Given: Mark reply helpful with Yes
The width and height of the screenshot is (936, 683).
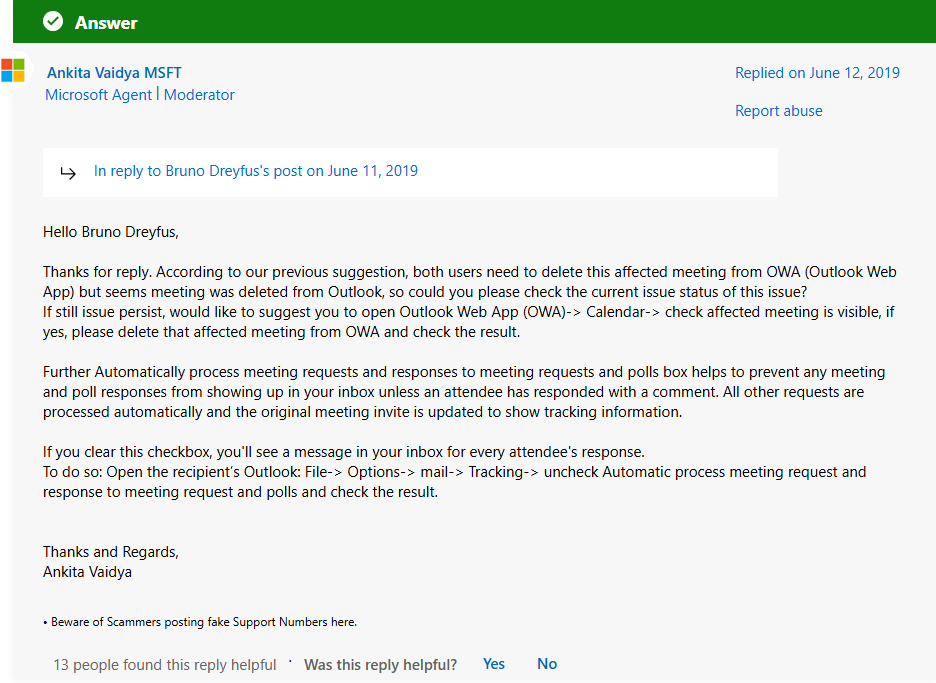Looking at the screenshot, I should [x=494, y=664].
